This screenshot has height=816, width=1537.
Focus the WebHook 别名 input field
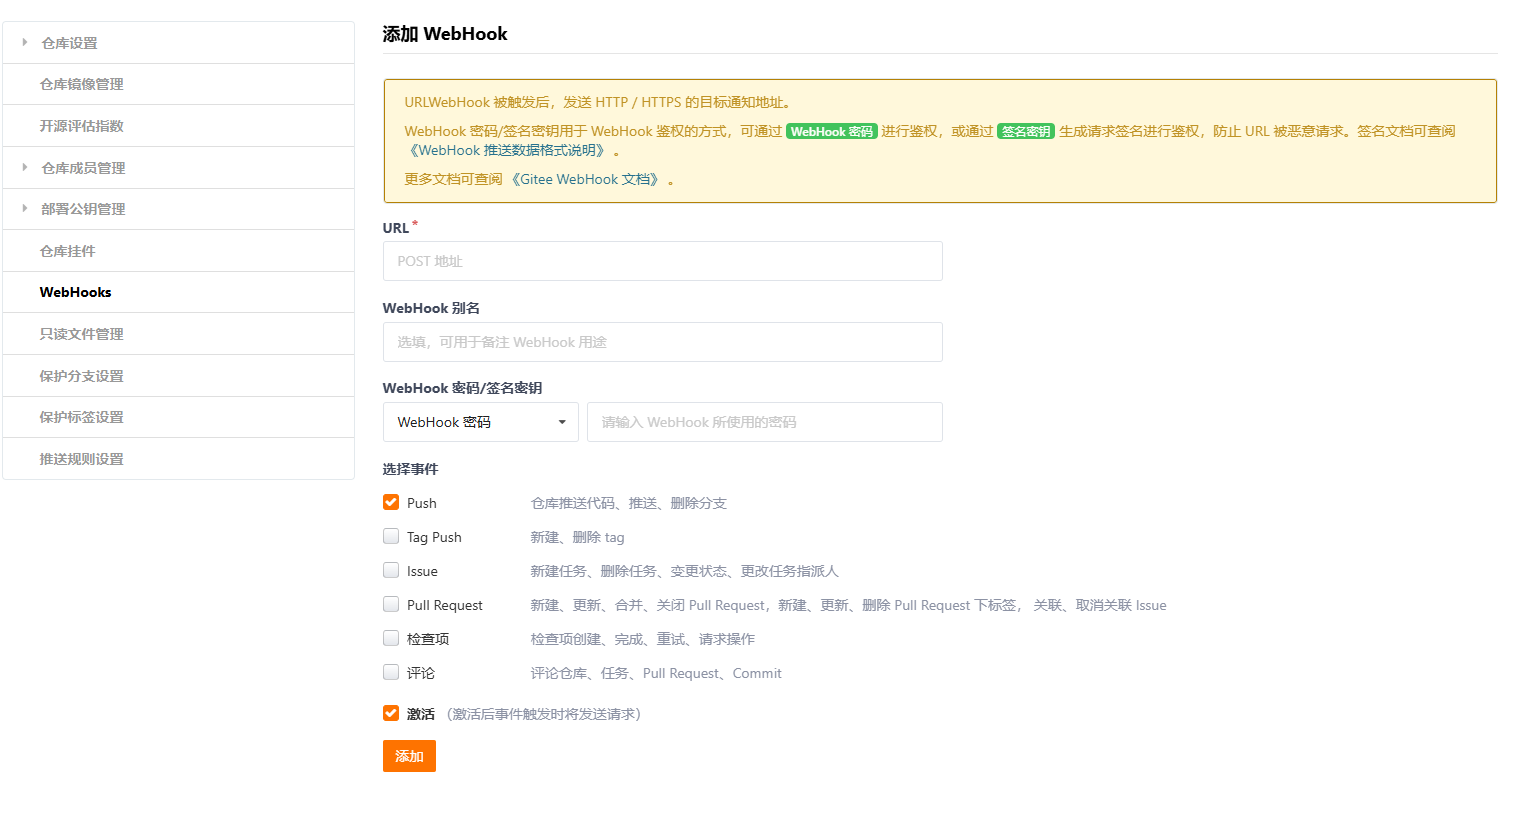662,342
